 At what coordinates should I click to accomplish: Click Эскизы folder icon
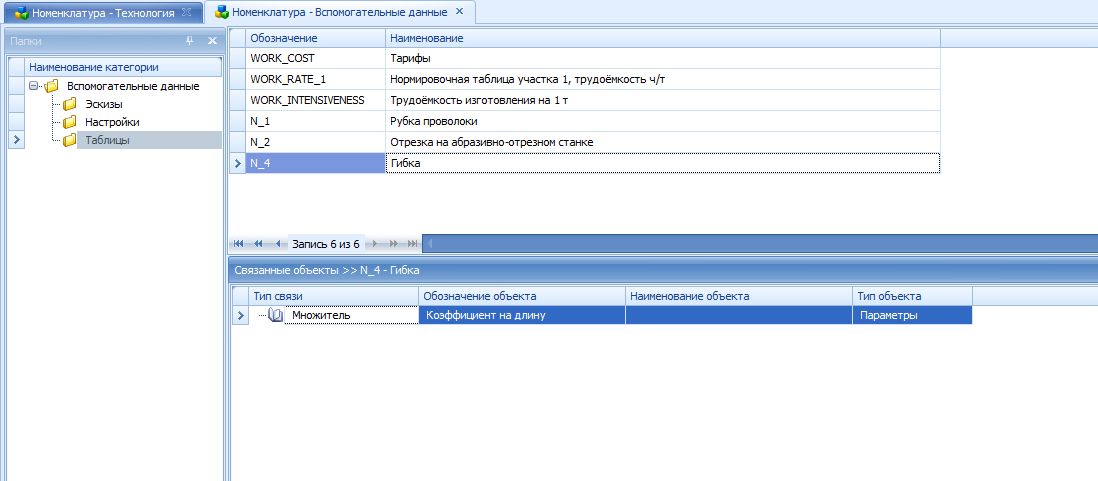tap(69, 104)
